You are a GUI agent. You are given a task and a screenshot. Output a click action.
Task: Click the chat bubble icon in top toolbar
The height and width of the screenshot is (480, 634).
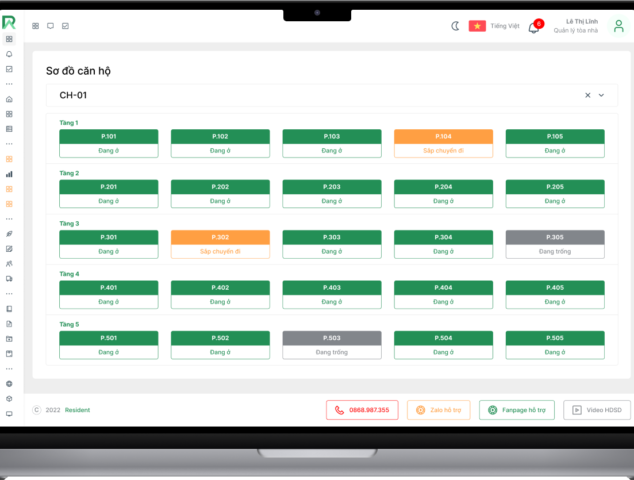pyautogui.click(x=50, y=26)
